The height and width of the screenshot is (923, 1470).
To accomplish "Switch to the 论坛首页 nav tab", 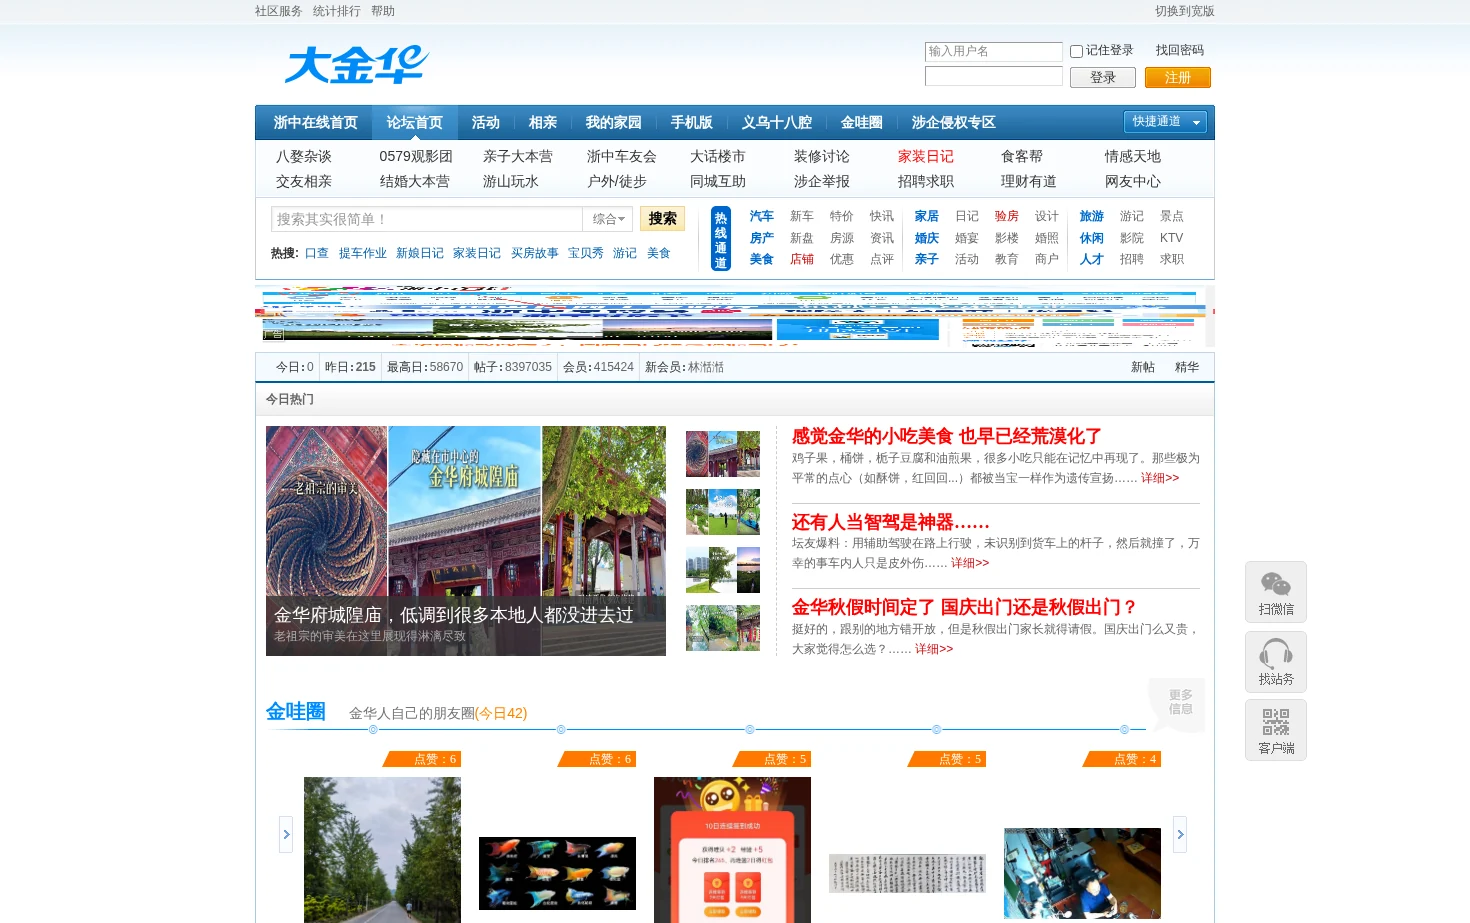I will click(x=414, y=122).
